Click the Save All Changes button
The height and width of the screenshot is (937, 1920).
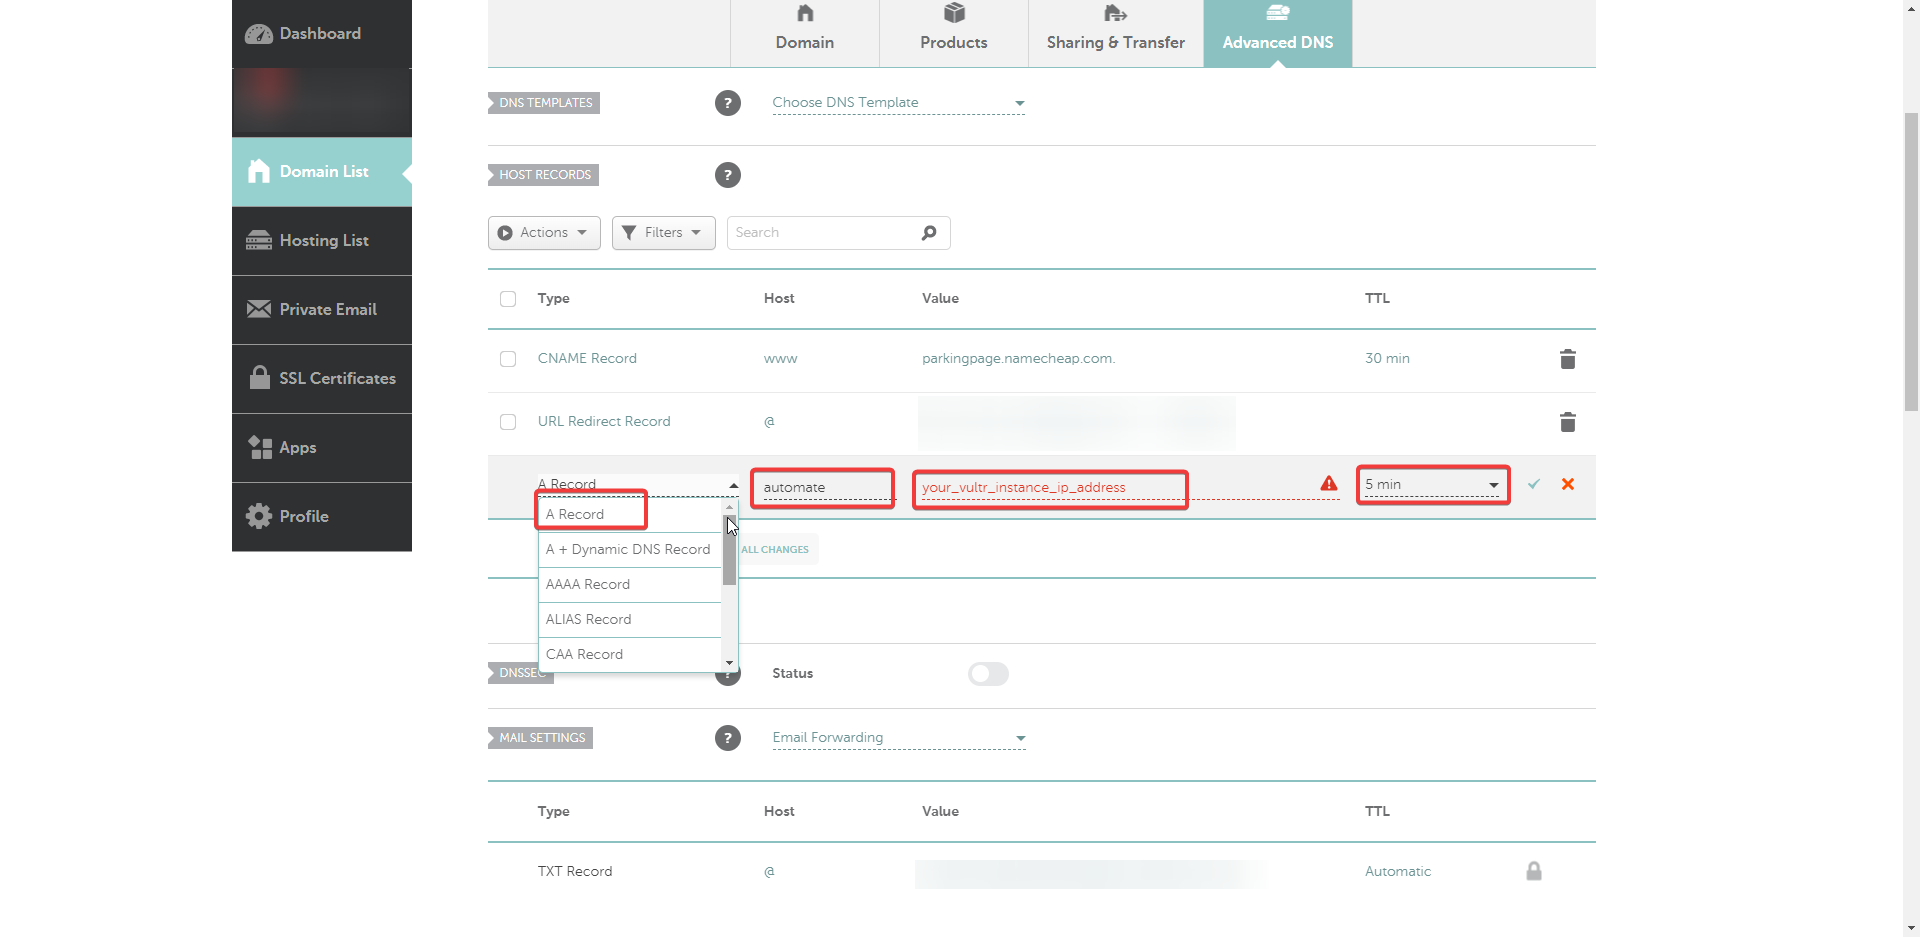[778, 550]
